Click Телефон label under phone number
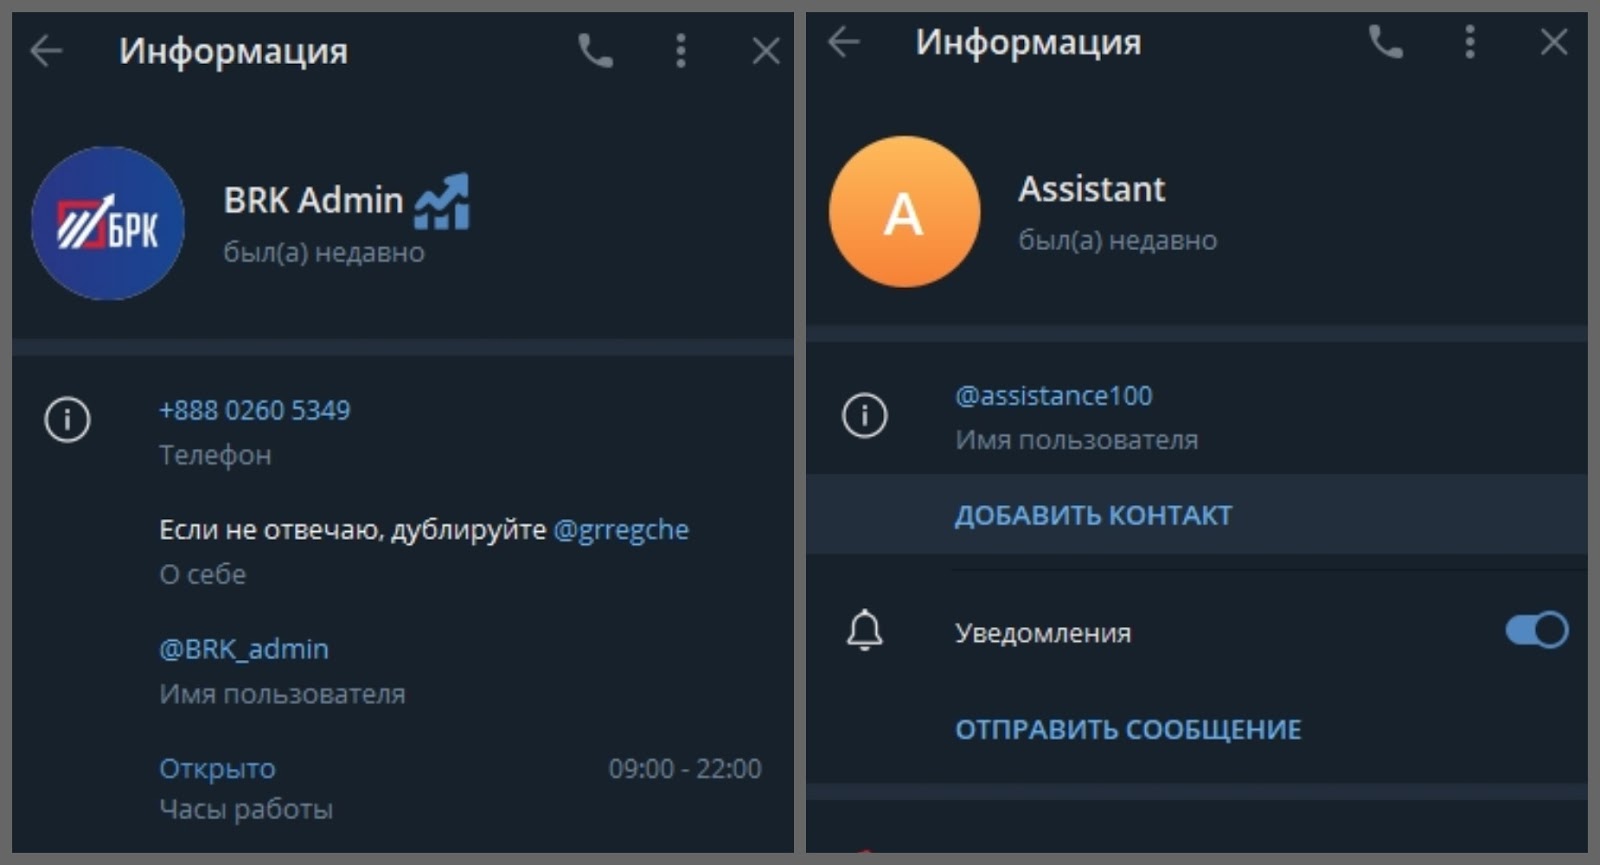The height and width of the screenshot is (865, 1600). (x=215, y=455)
